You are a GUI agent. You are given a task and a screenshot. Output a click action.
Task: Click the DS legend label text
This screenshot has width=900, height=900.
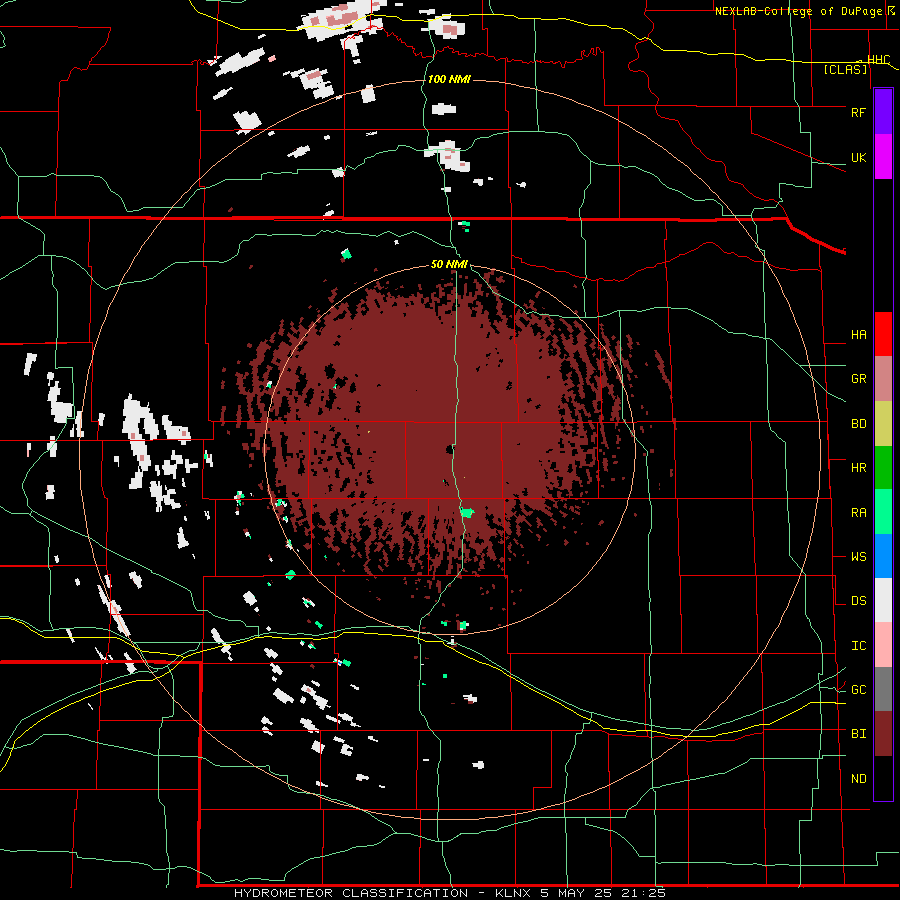coord(858,600)
